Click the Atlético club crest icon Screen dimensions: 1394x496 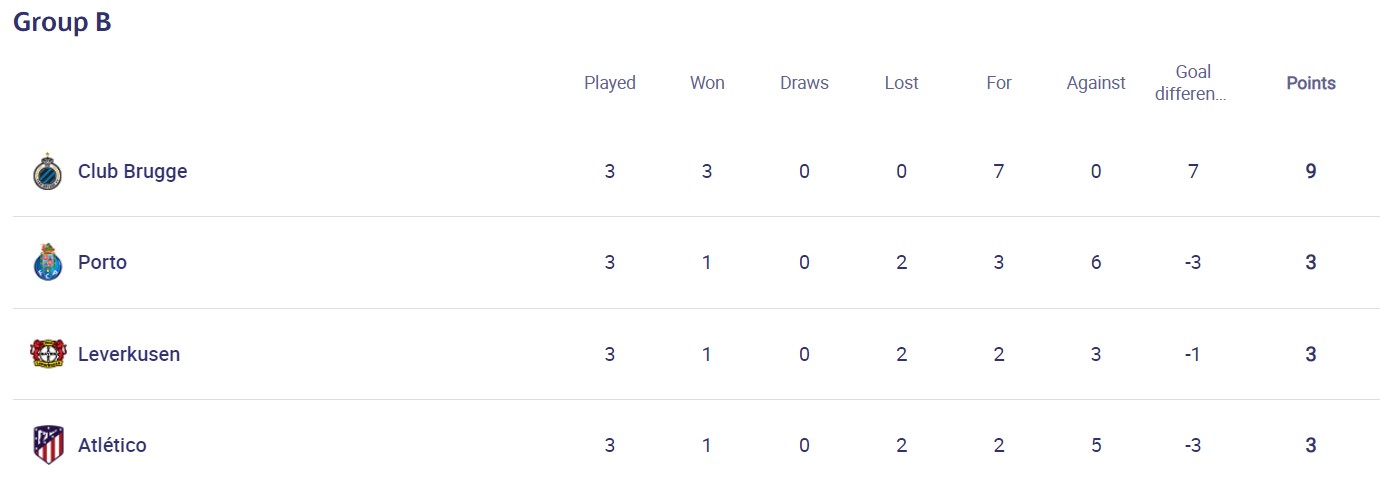point(47,445)
